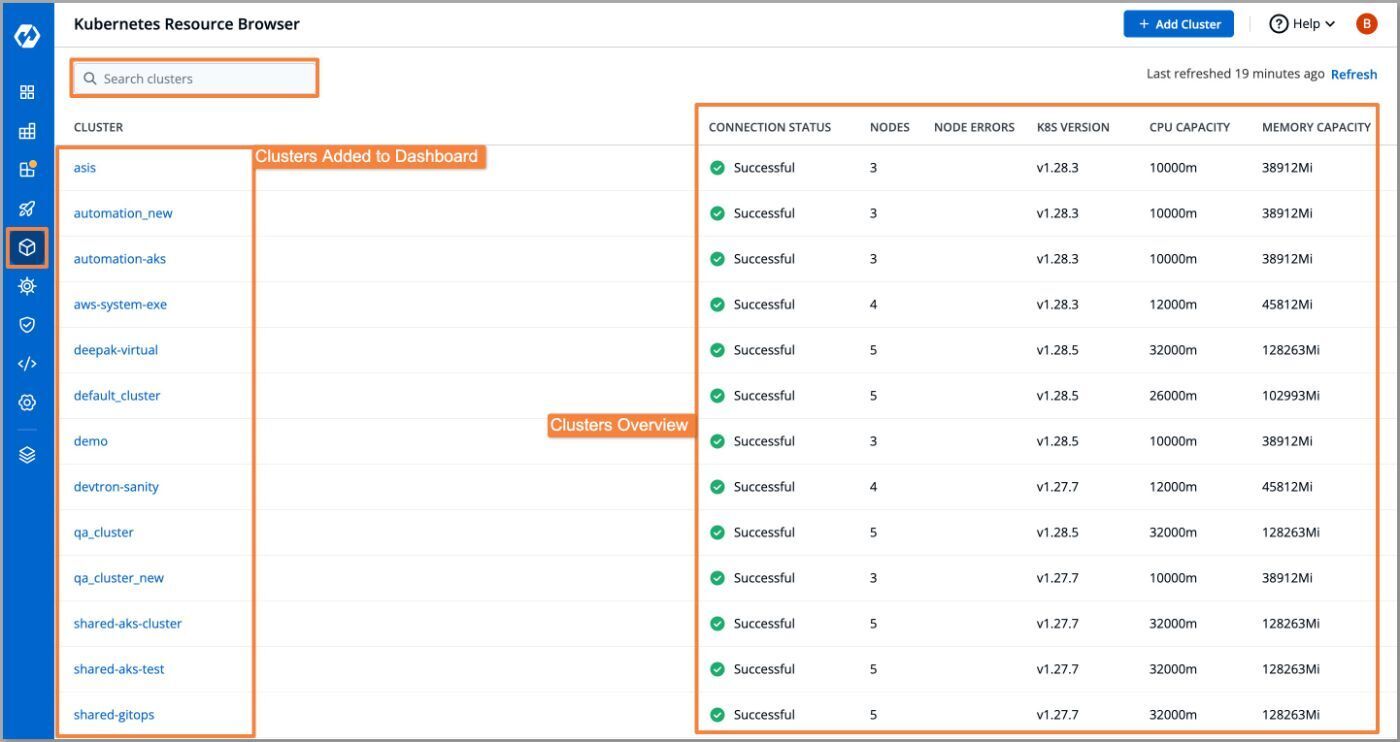Click the rocket deployment icon in sidebar
This screenshot has width=1400, height=742.
27,207
